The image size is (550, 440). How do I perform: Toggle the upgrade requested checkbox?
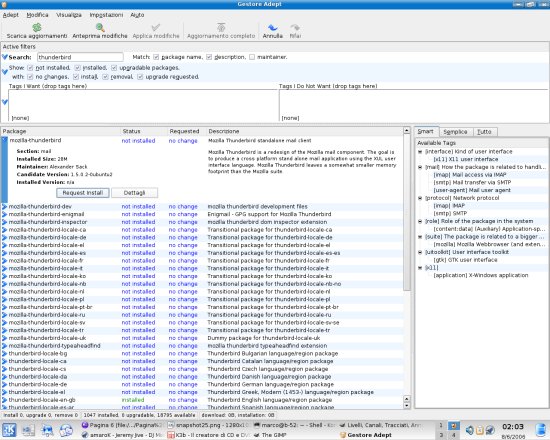coord(140,77)
